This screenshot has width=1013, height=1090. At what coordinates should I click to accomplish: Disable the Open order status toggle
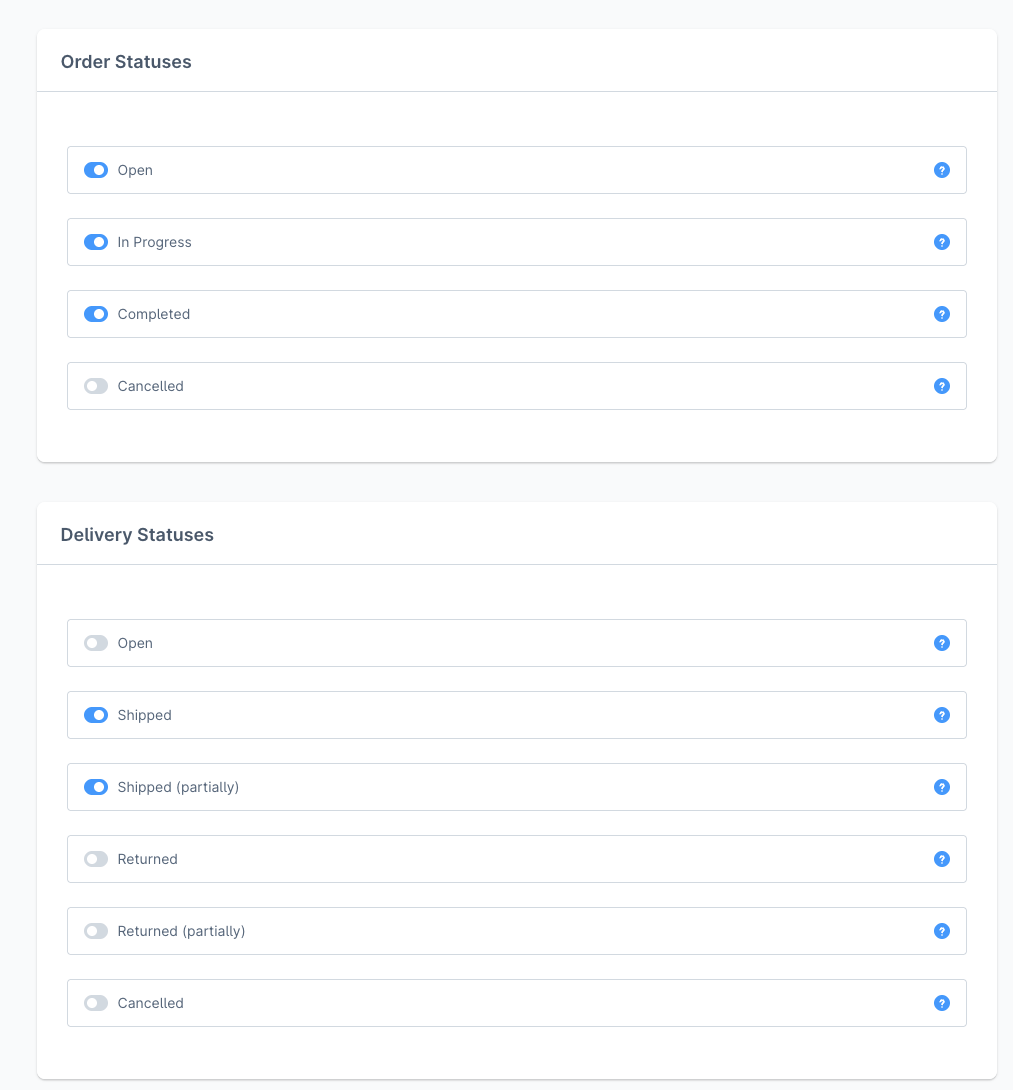96,170
